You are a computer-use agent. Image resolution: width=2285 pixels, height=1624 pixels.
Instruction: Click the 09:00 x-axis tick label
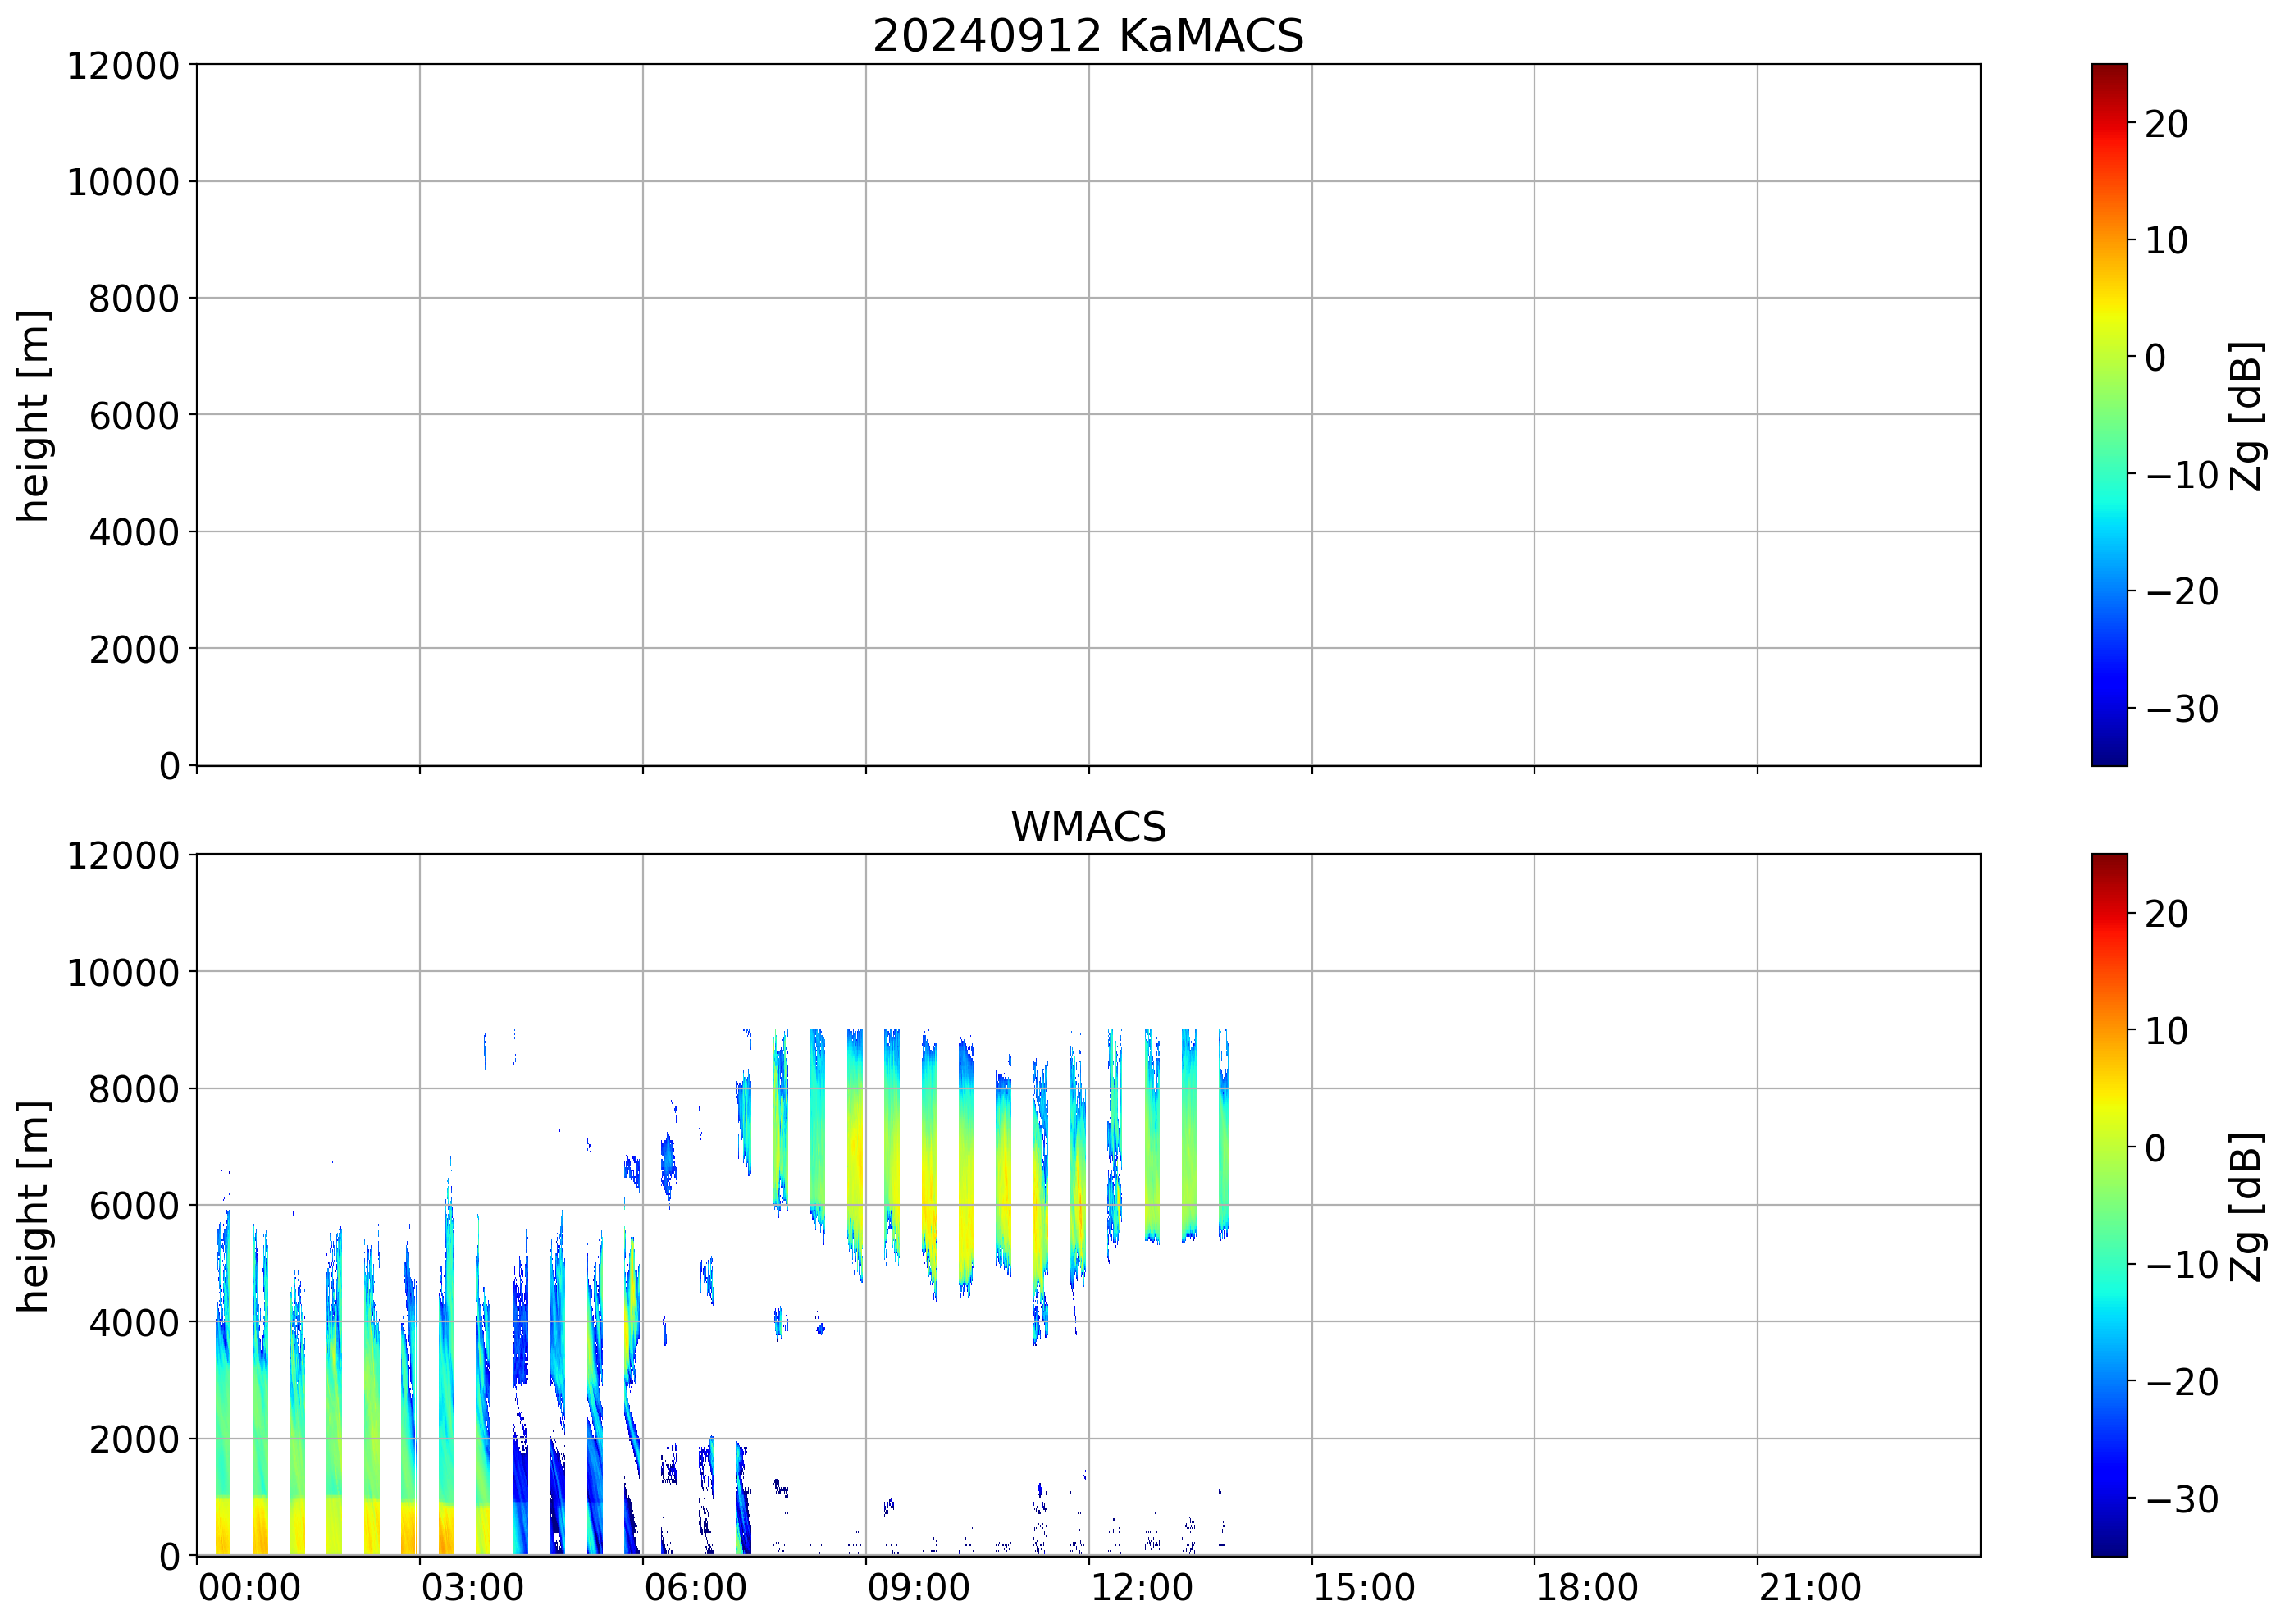point(918,1588)
